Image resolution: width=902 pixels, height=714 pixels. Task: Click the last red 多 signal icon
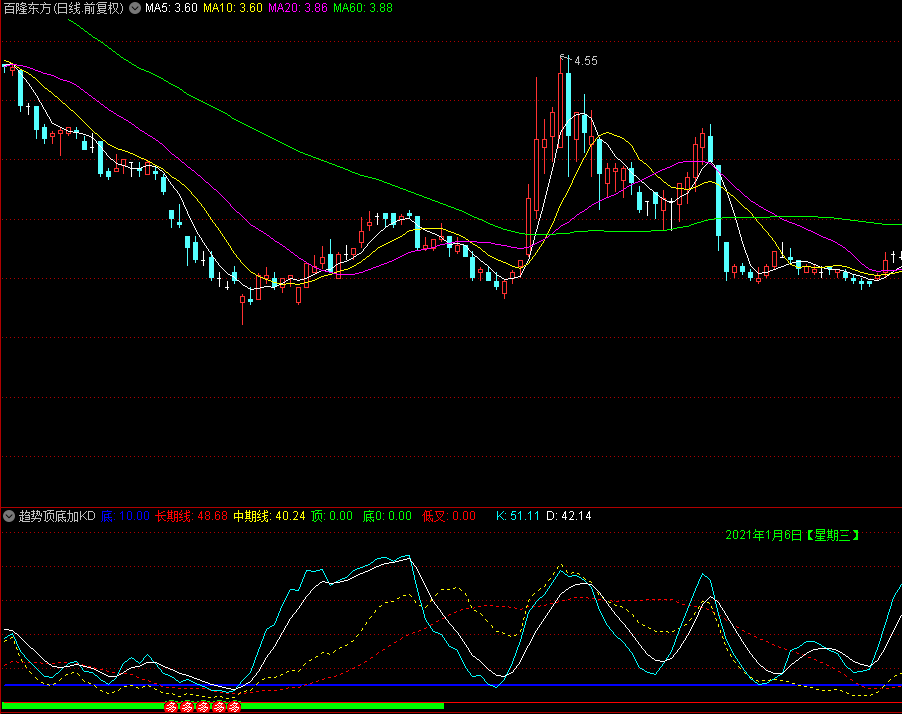pyautogui.click(x=235, y=707)
